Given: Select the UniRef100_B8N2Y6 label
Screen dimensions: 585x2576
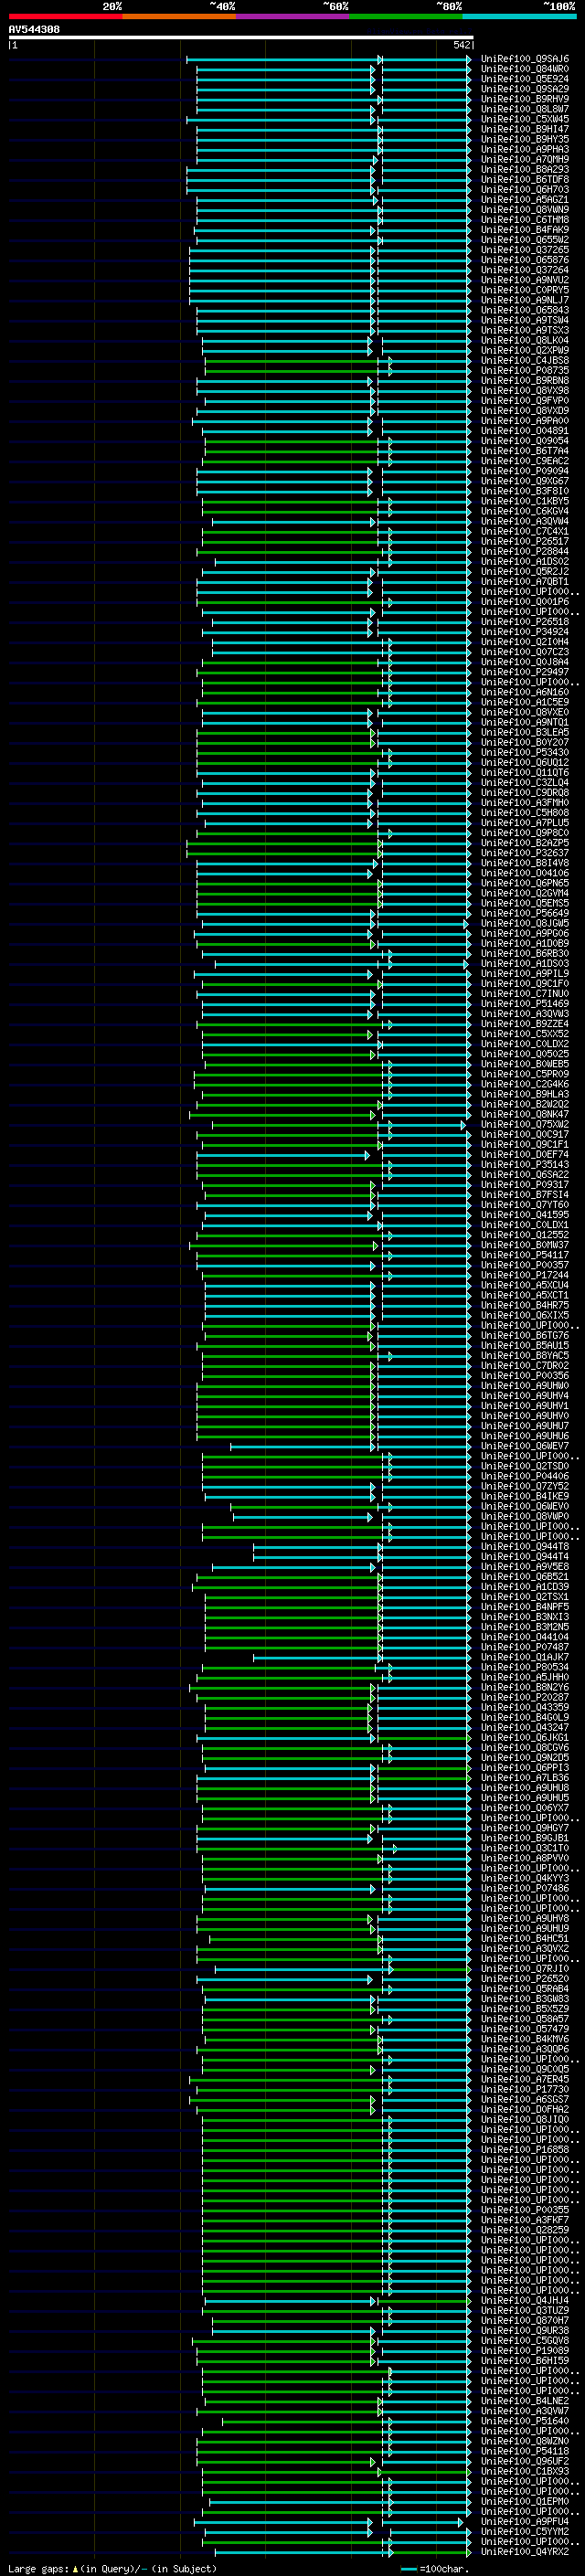Looking at the screenshot, I should pos(525,1687).
